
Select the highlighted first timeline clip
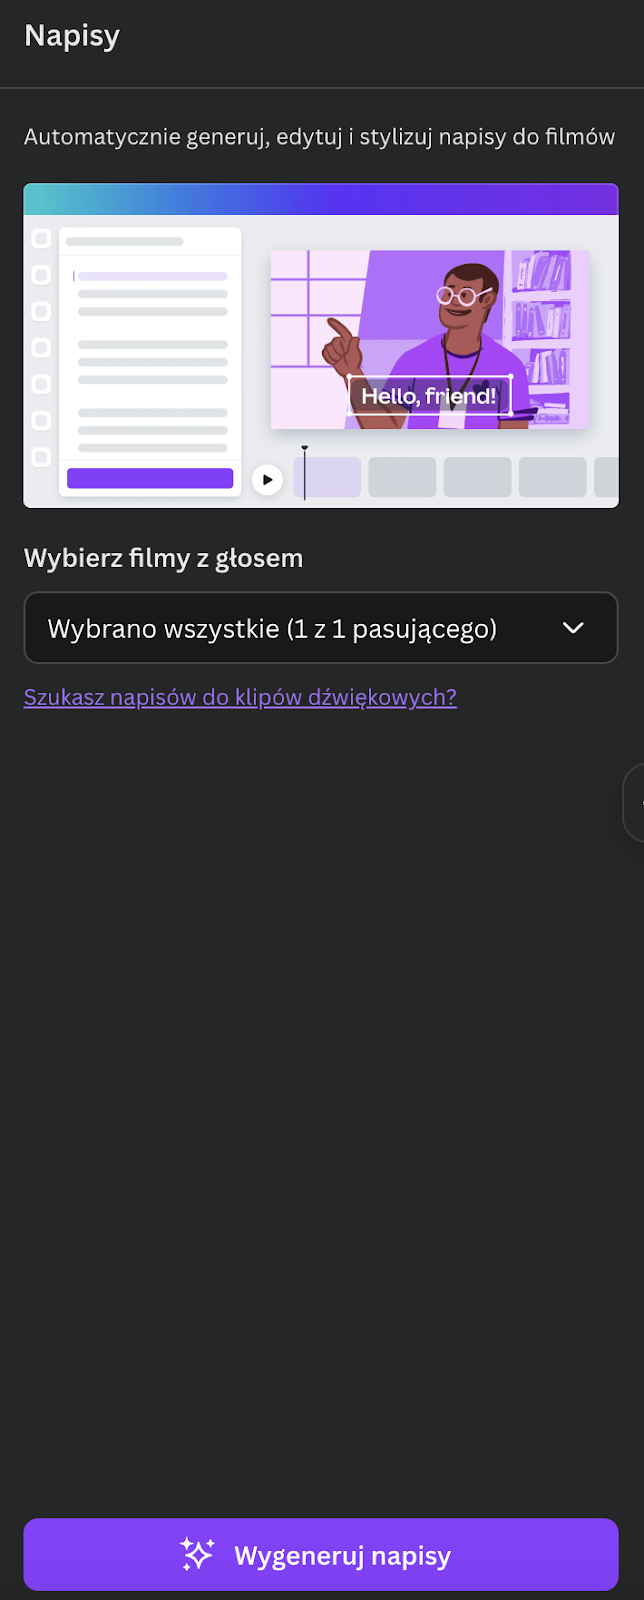(x=328, y=477)
